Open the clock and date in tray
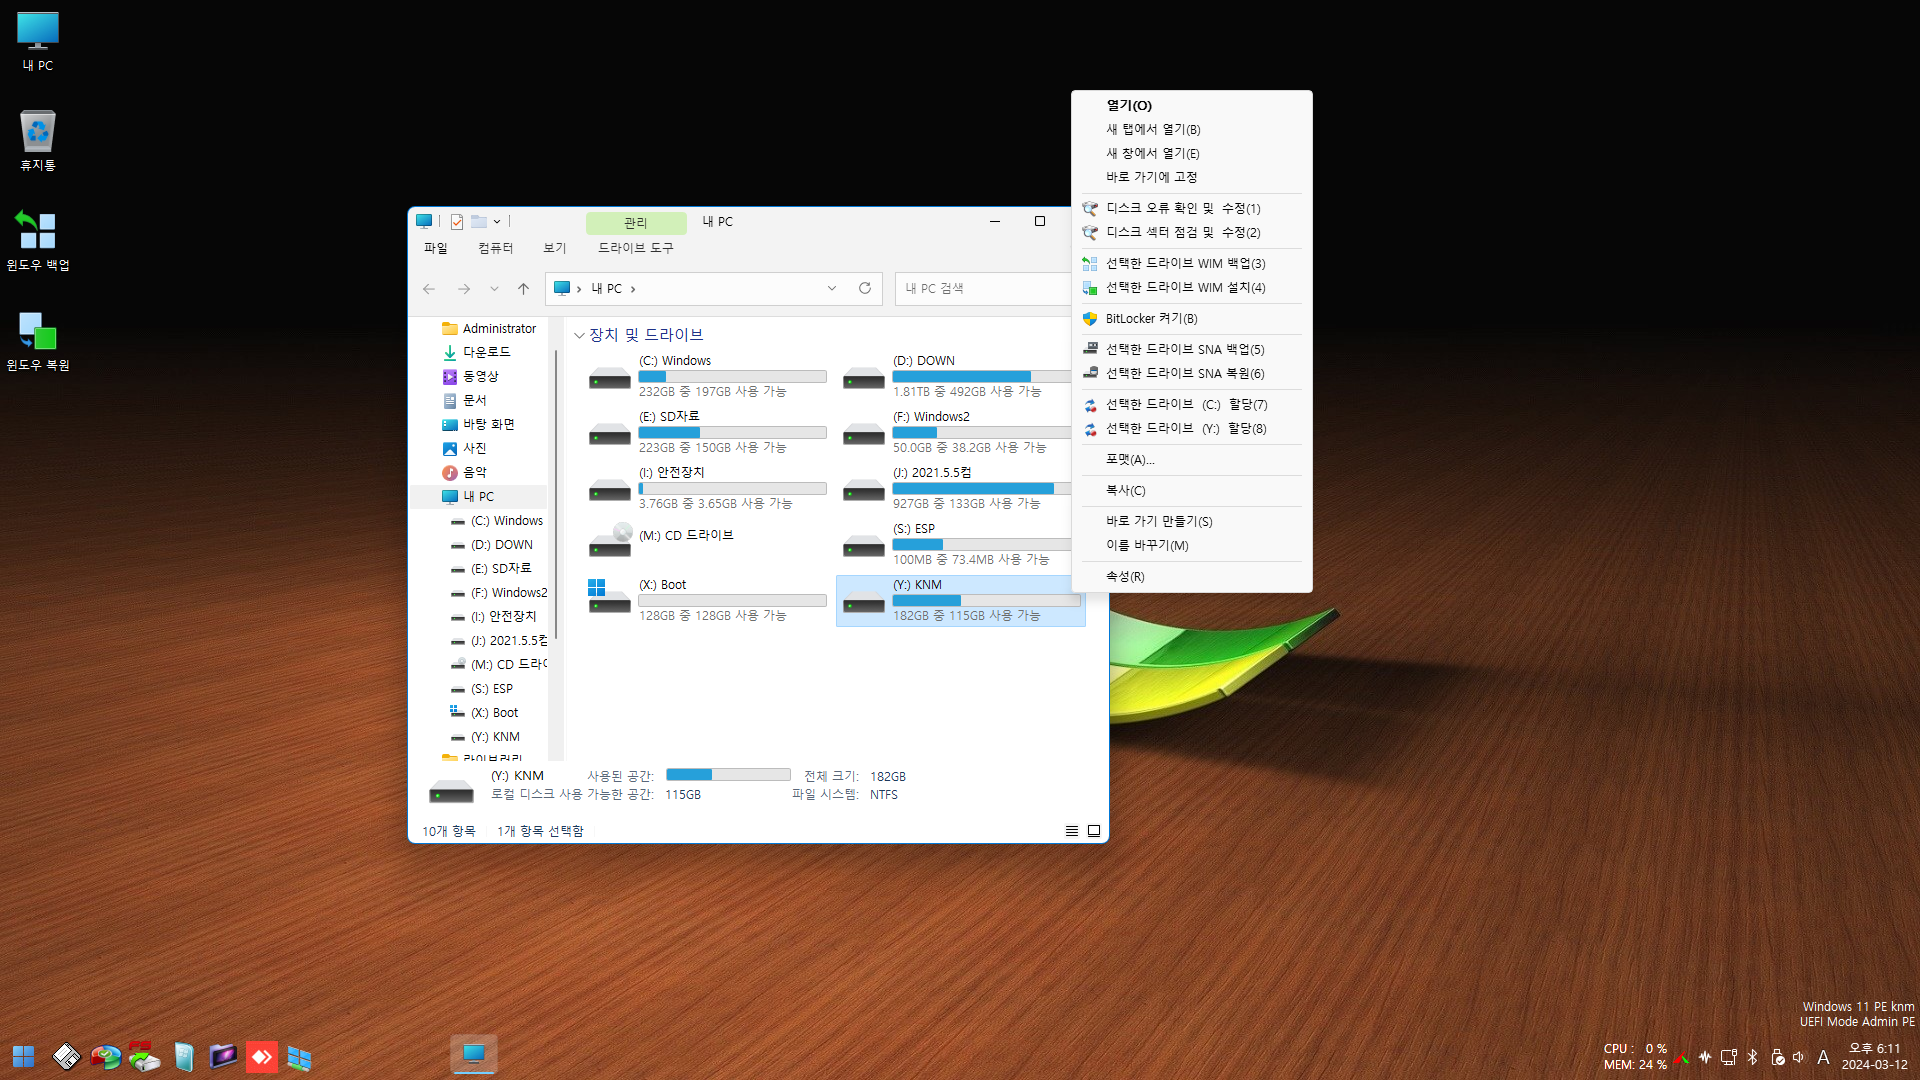 (1874, 1056)
